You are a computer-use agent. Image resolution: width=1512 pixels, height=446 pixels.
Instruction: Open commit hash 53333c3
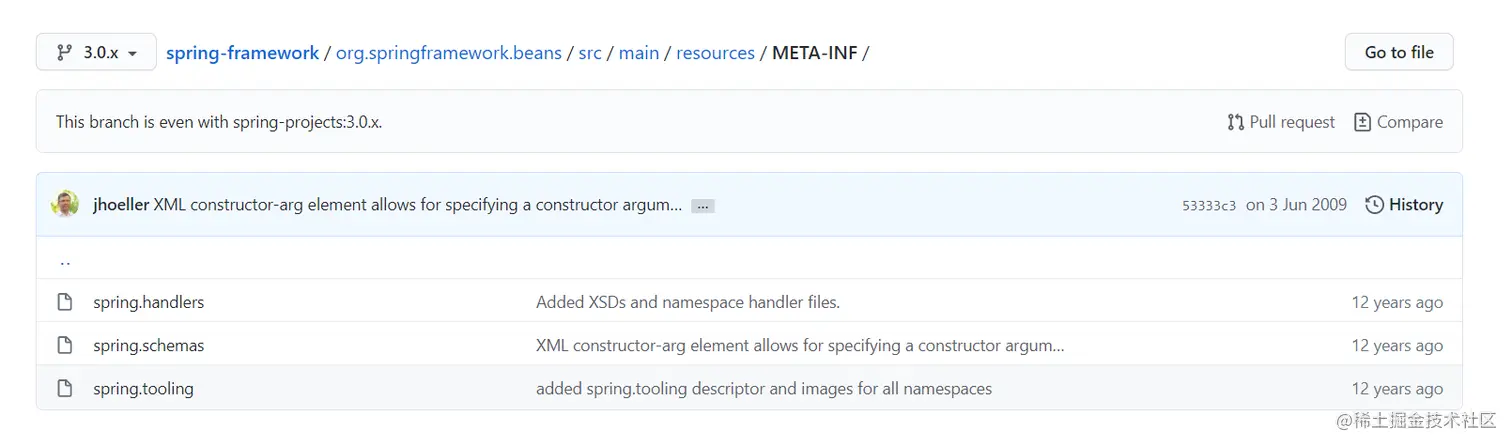pos(1209,206)
